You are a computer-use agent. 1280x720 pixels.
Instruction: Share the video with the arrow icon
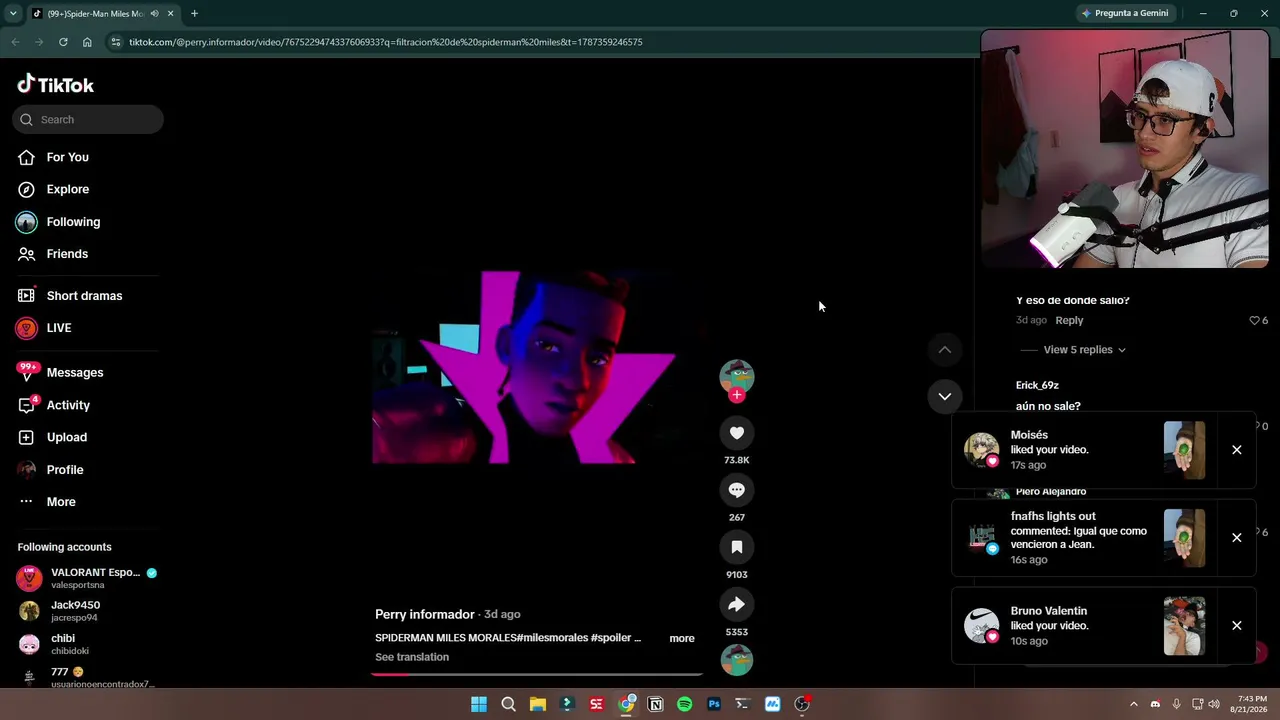(737, 604)
